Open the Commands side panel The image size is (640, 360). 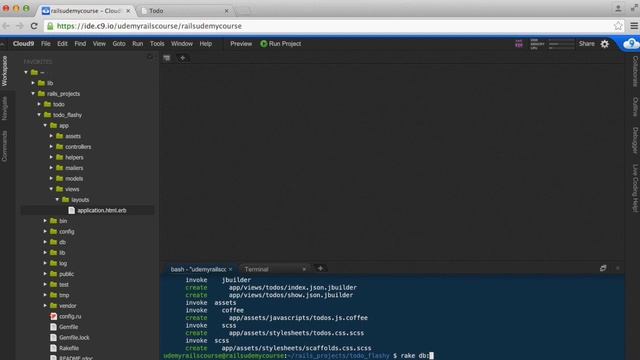coord(4,146)
